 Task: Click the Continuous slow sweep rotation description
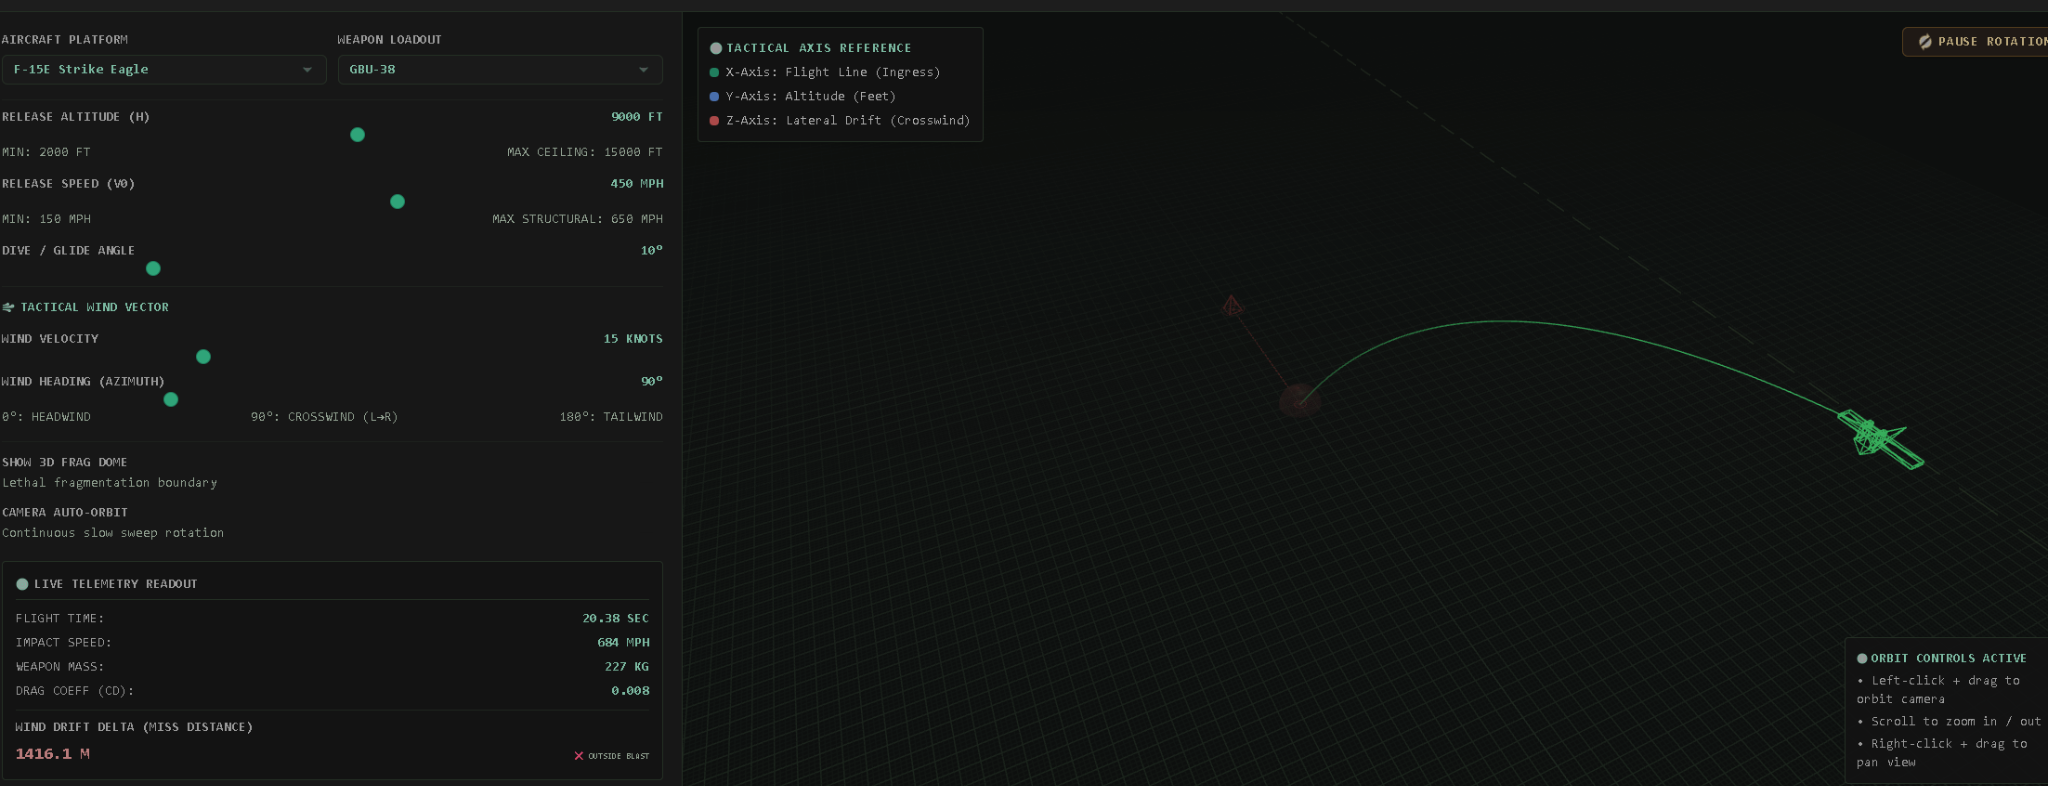pyautogui.click(x=113, y=533)
